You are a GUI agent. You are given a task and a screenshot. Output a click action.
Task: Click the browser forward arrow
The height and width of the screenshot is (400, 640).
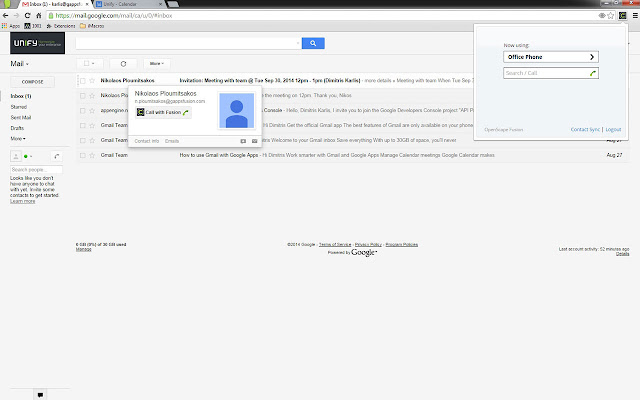click(16, 16)
